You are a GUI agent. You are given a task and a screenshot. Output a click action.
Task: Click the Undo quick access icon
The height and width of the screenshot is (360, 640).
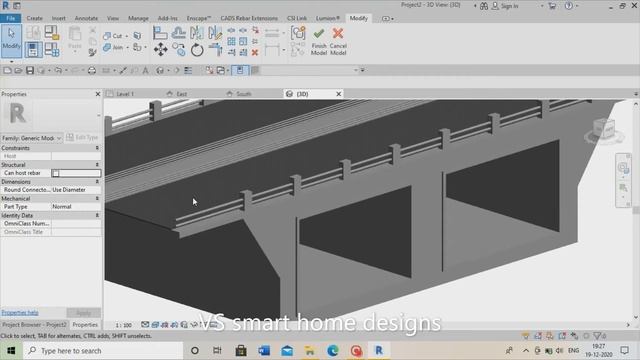click(x=58, y=70)
